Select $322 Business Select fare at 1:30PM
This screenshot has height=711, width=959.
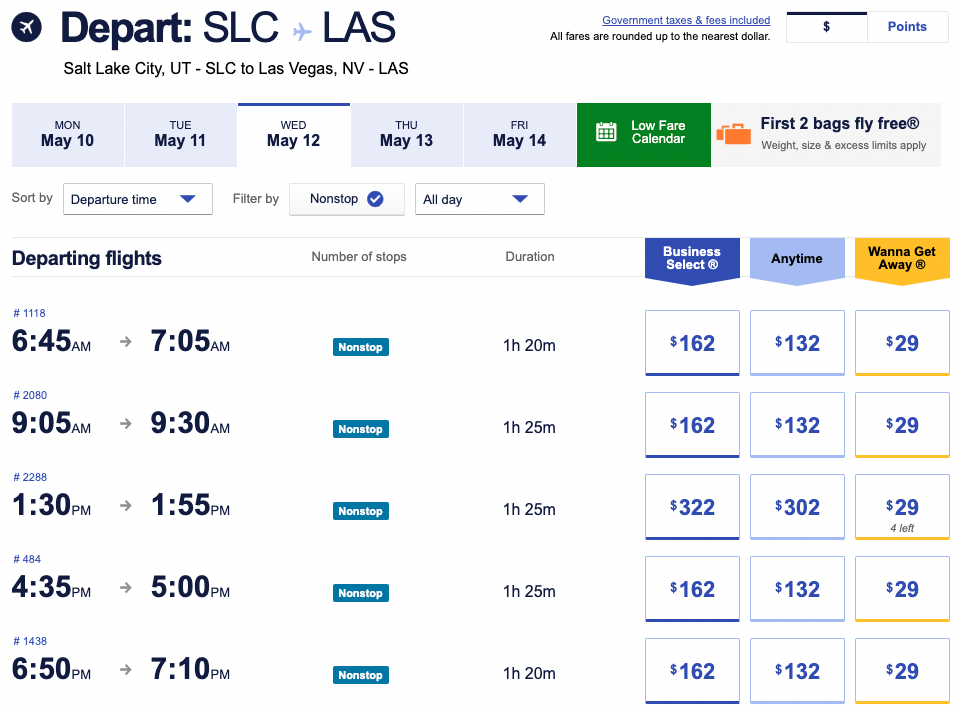pos(692,508)
